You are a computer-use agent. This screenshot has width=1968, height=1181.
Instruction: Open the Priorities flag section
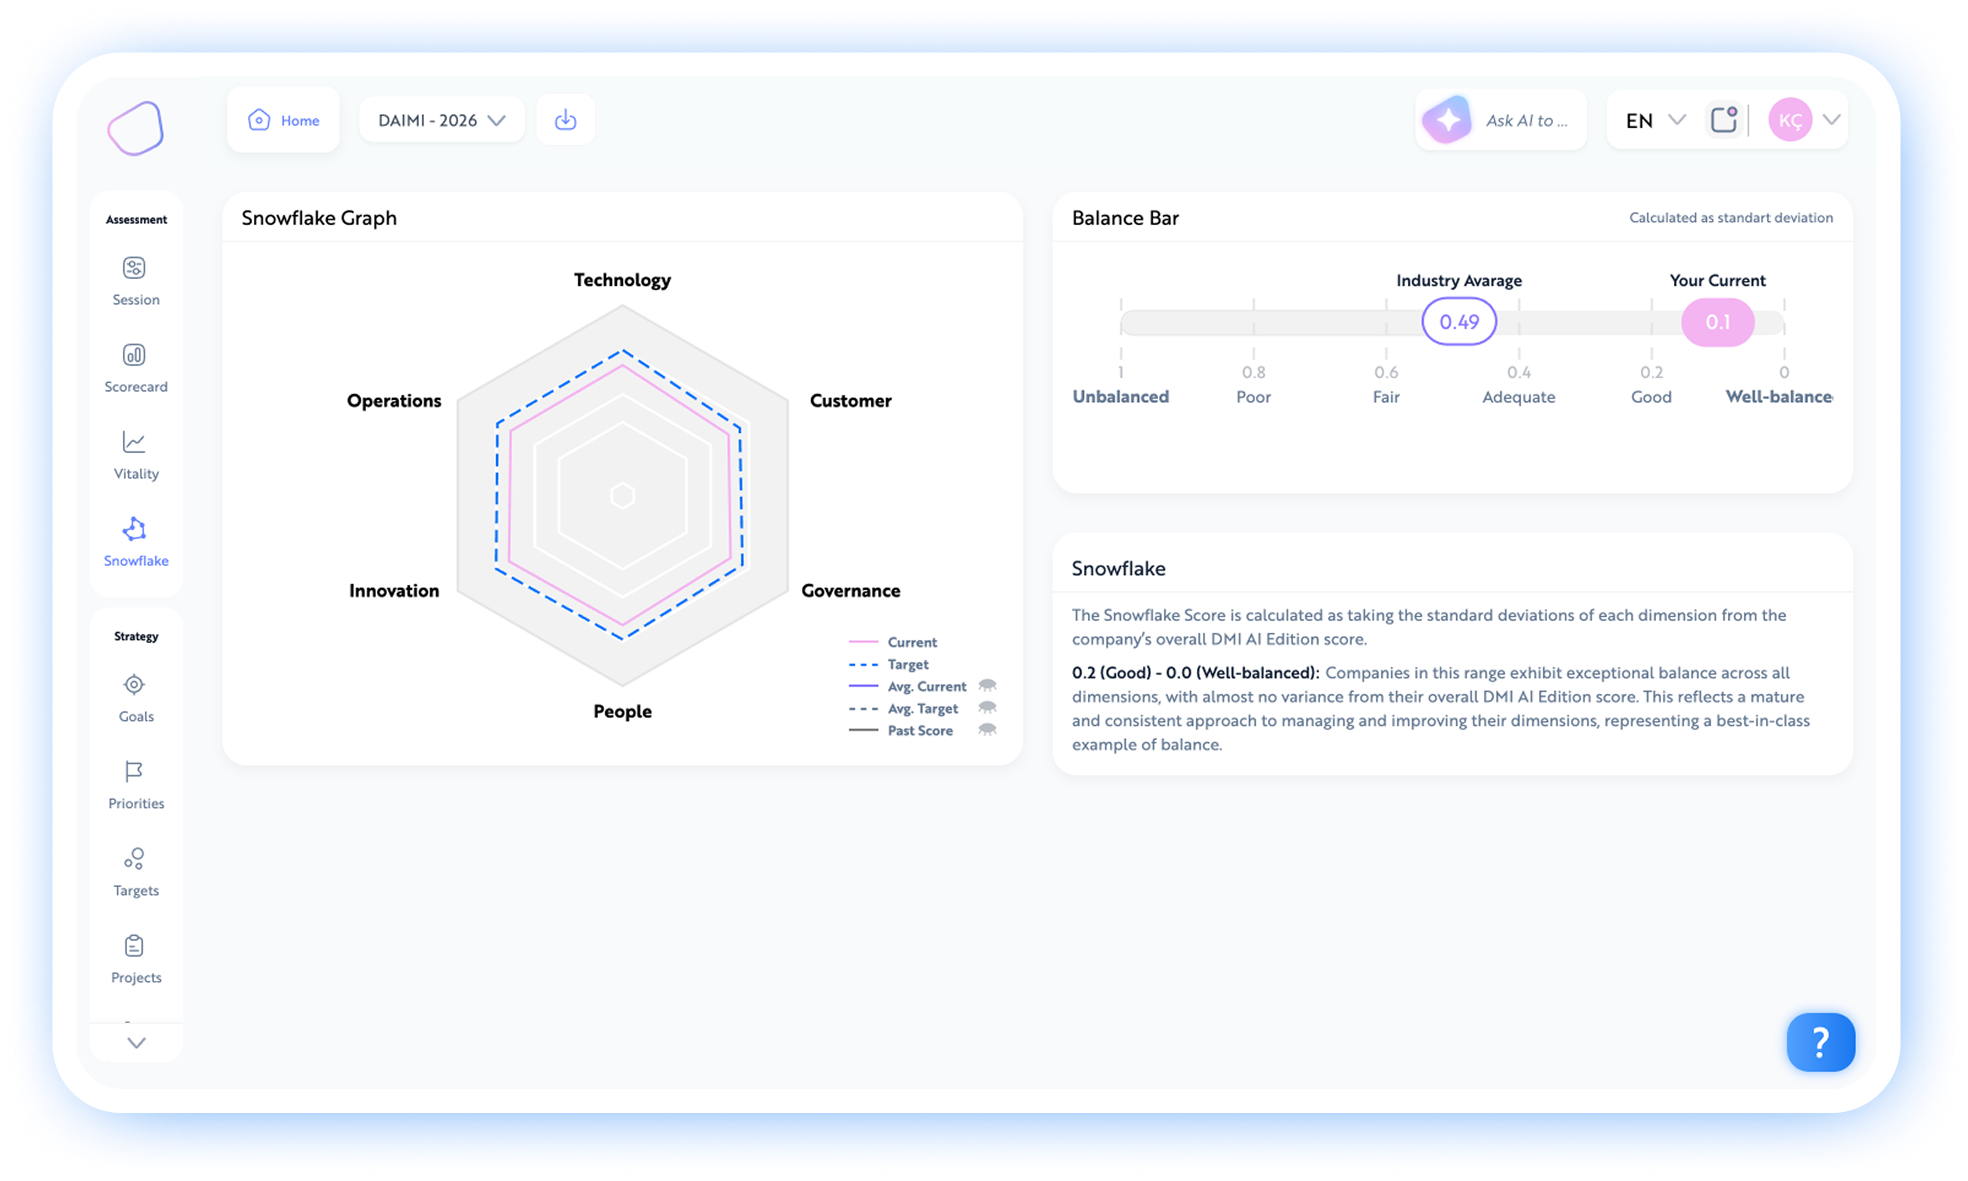coord(135,785)
